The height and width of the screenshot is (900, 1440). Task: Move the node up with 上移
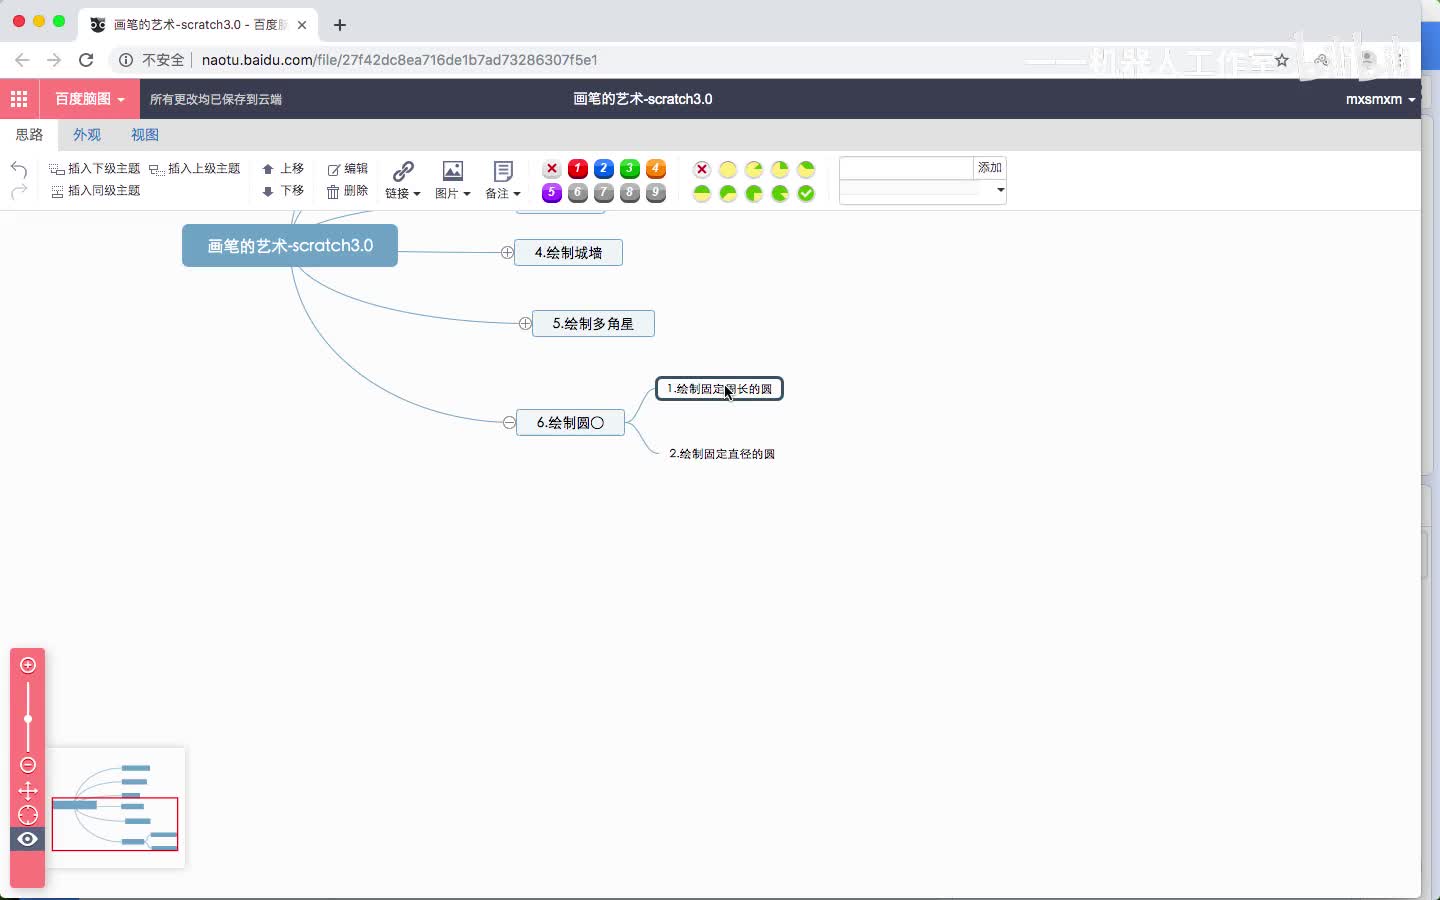283,169
